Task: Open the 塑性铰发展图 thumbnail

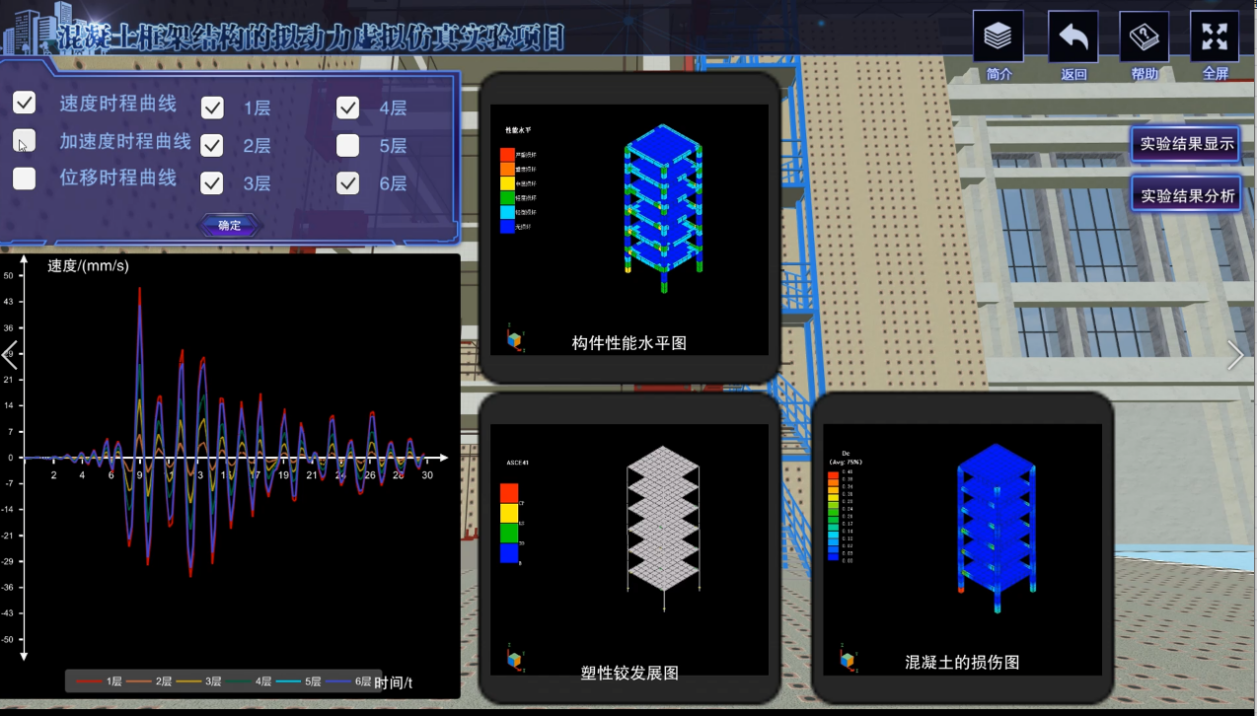Action: (x=629, y=549)
